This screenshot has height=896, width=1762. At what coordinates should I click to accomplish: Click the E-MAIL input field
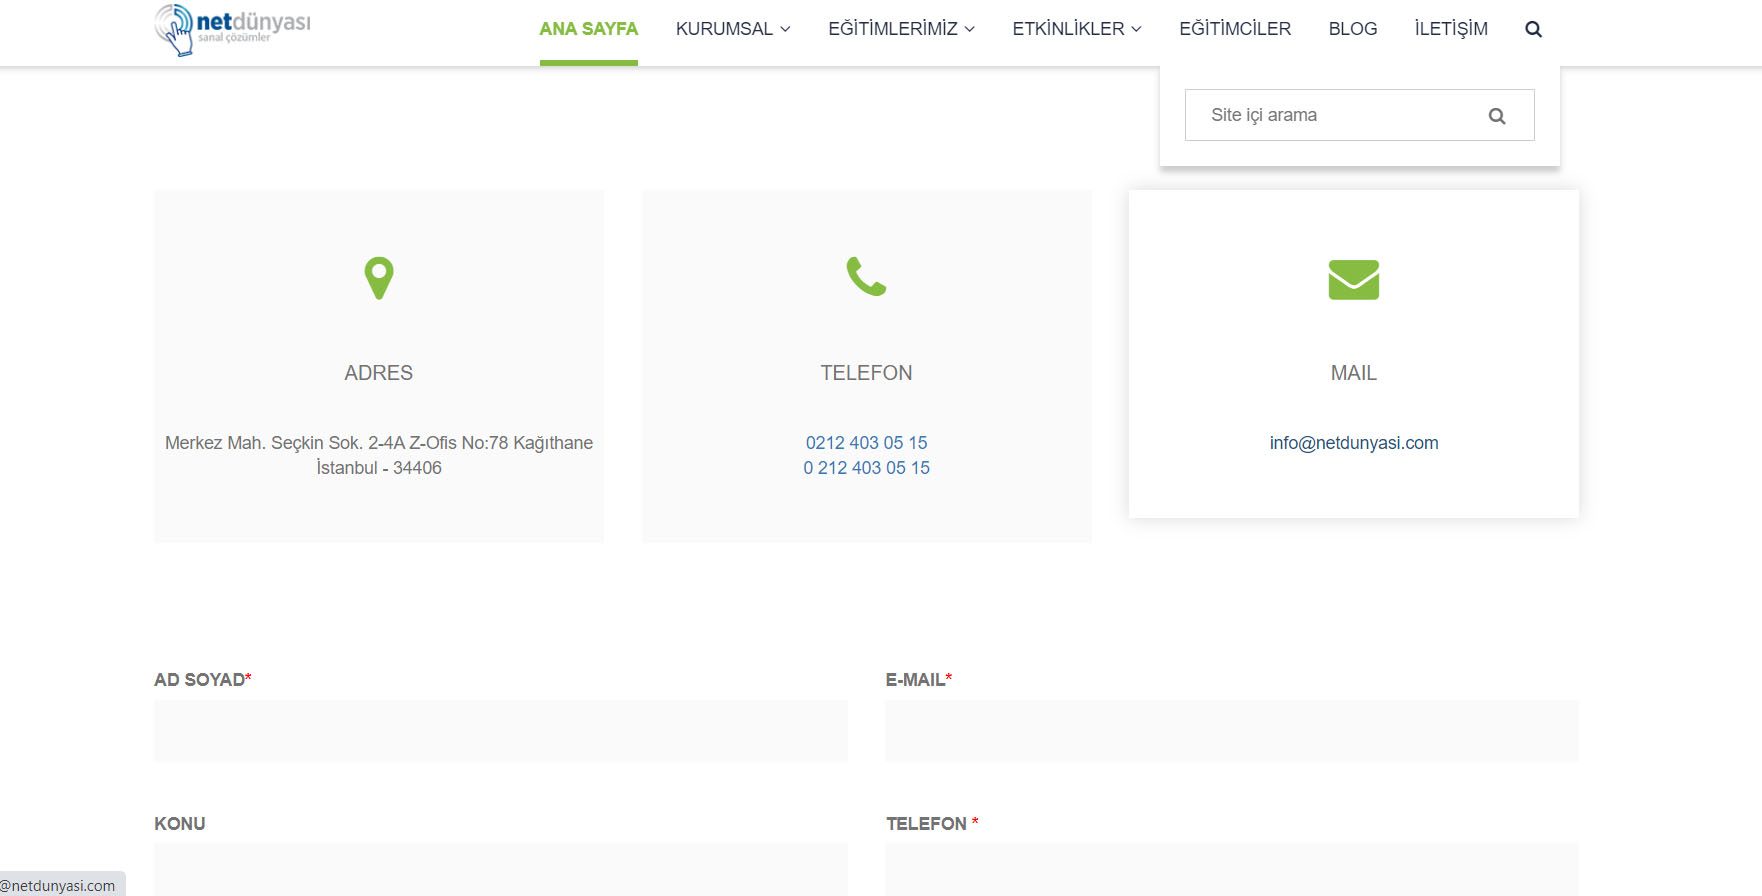point(1232,730)
